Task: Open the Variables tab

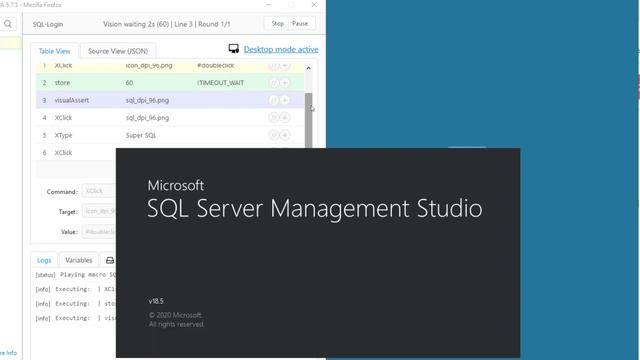Action: tap(78, 260)
